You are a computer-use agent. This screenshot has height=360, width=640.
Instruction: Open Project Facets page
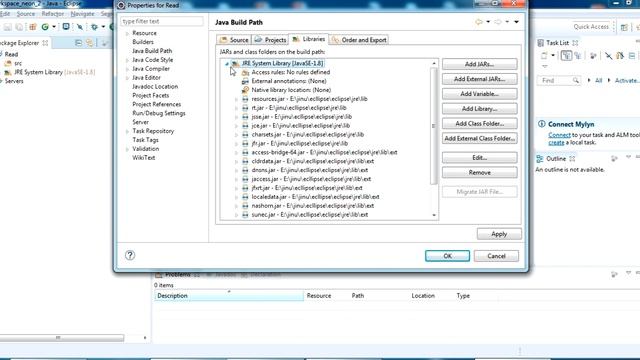(x=151, y=96)
